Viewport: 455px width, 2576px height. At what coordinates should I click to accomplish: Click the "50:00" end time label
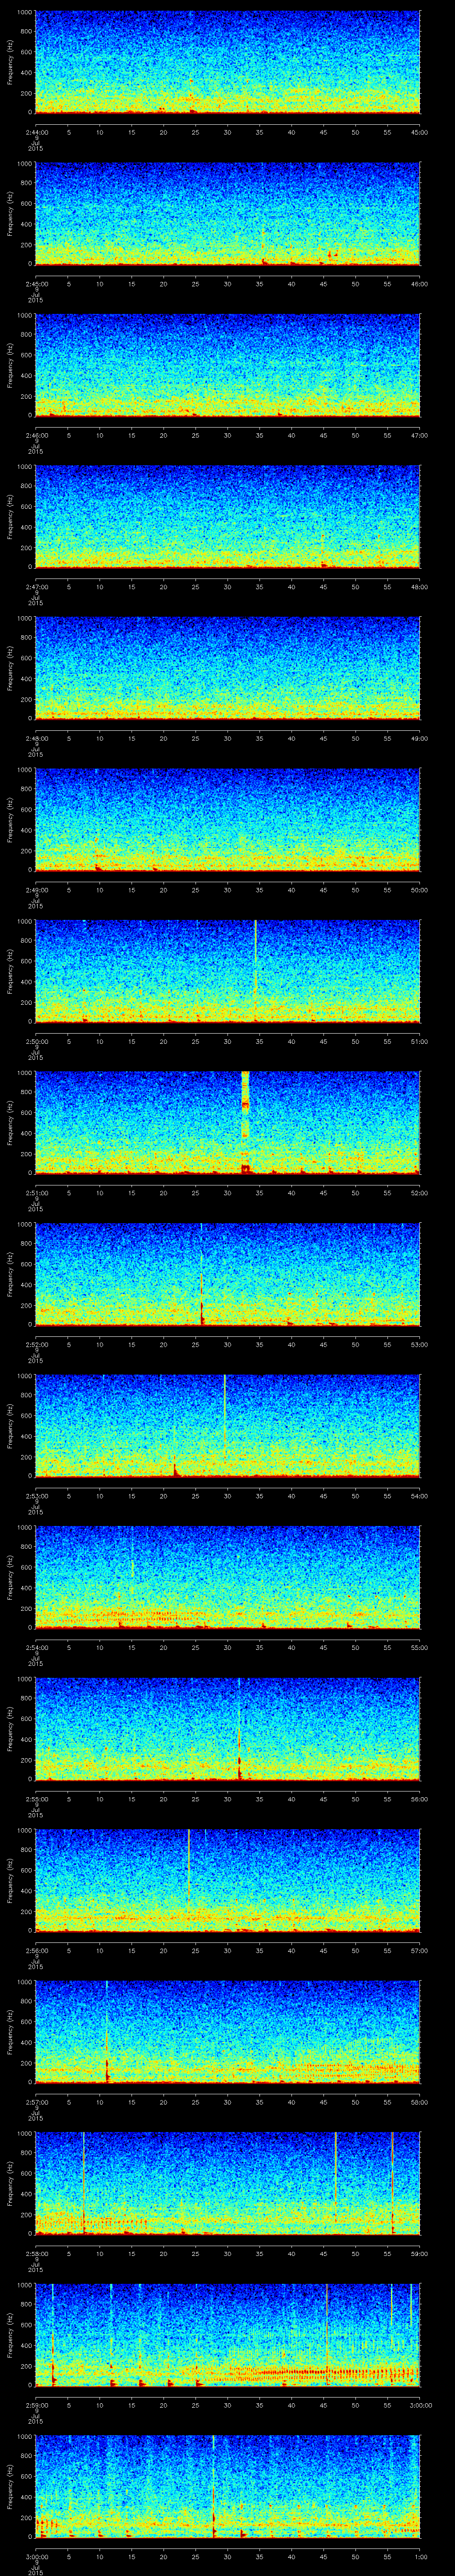(420, 890)
